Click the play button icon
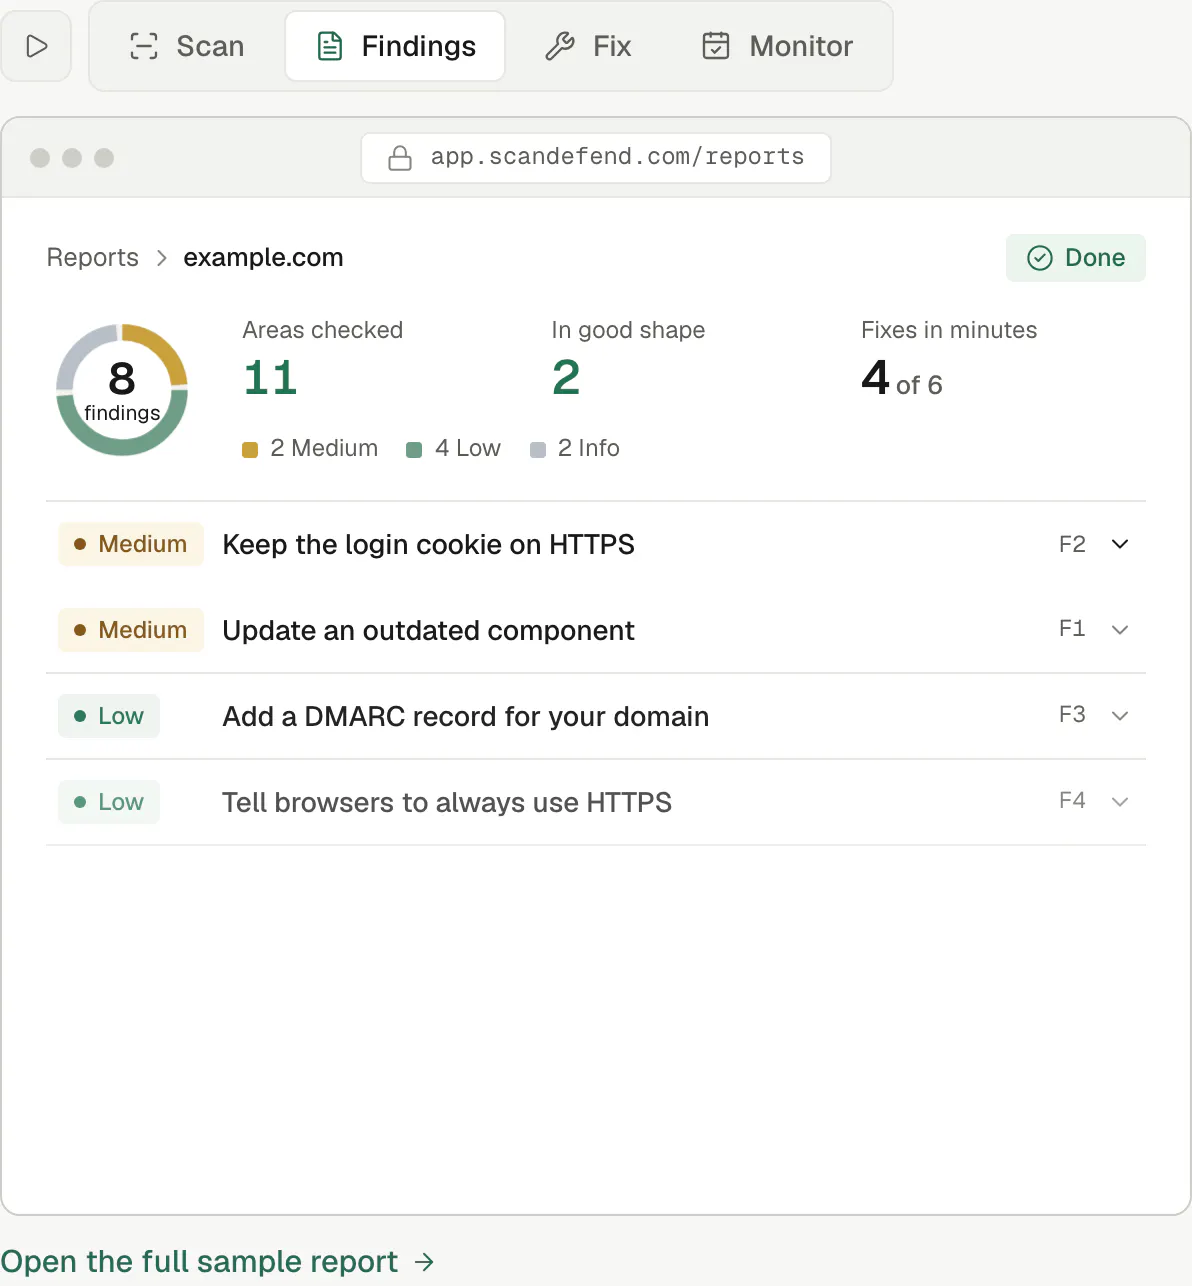The image size is (1192, 1286). point(37,46)
